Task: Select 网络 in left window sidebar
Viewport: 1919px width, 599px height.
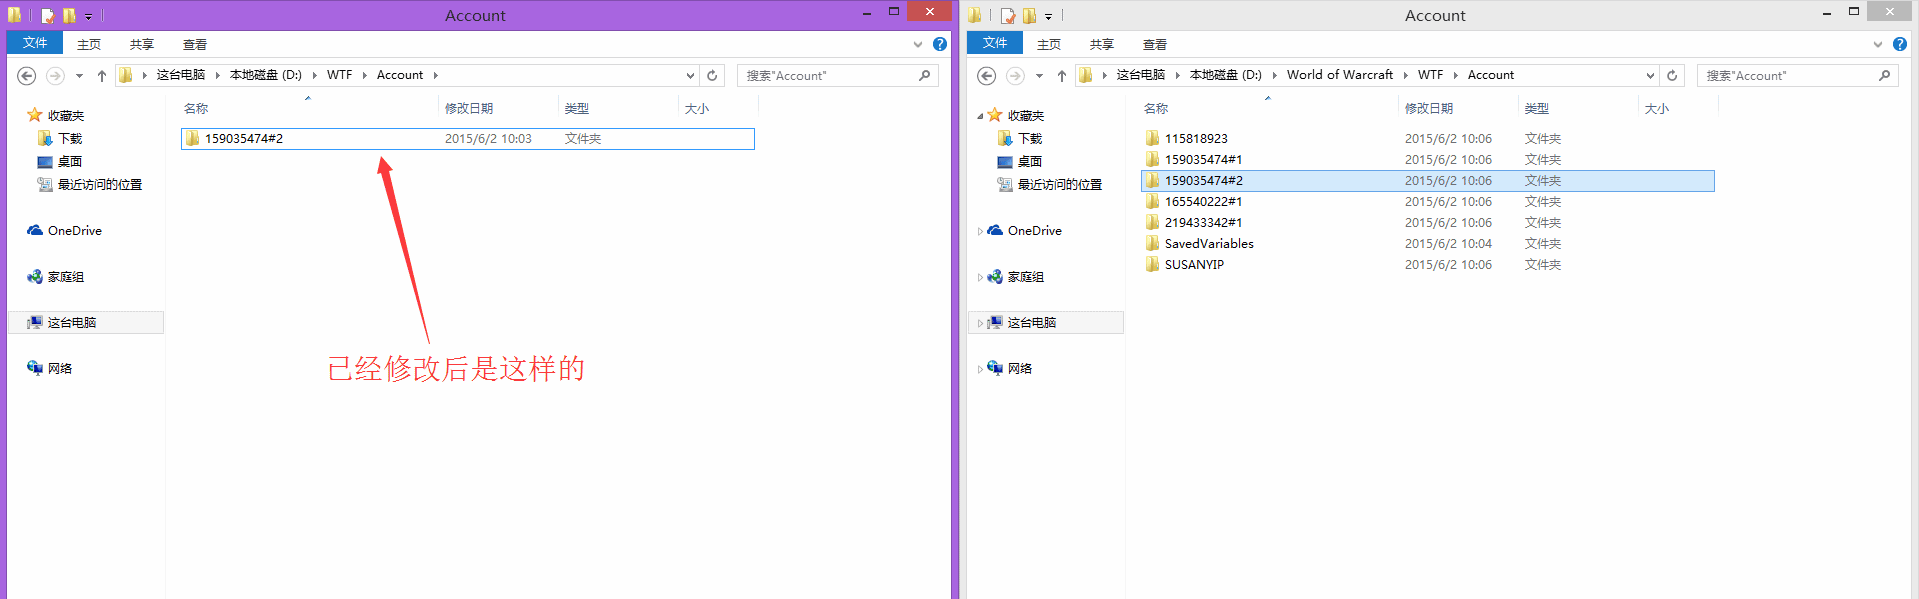Action: coord(60,369)
